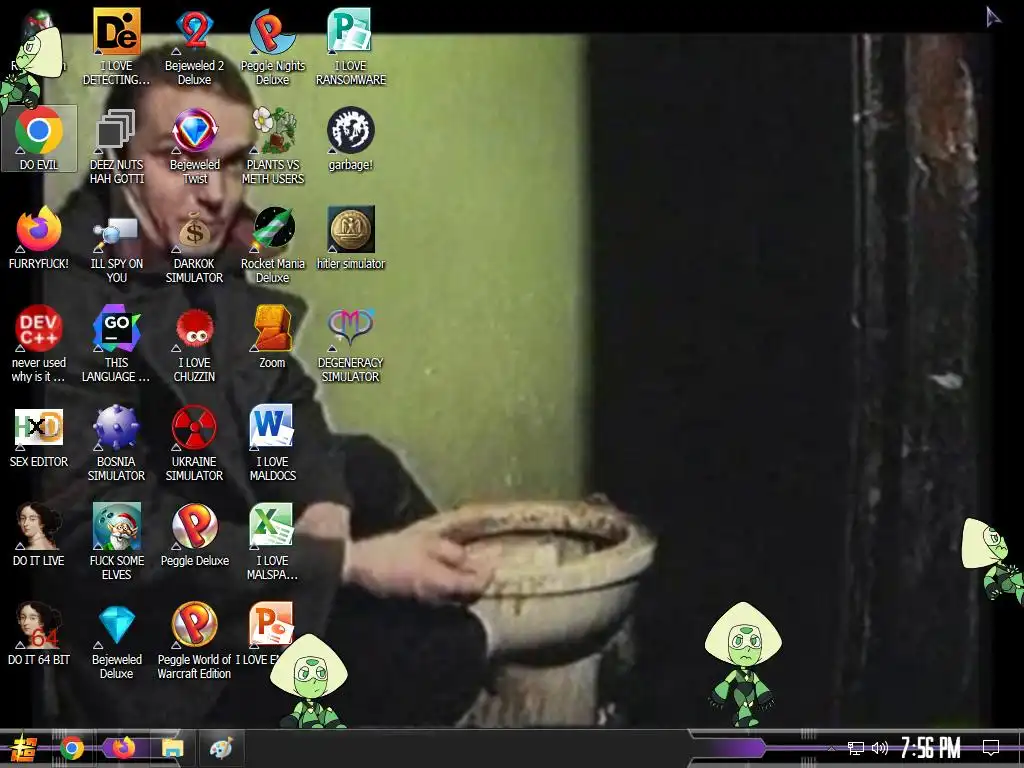Open the blue diamond Bejeweled Deluxe icon
1024x768 pixels.
pos(116,625)
